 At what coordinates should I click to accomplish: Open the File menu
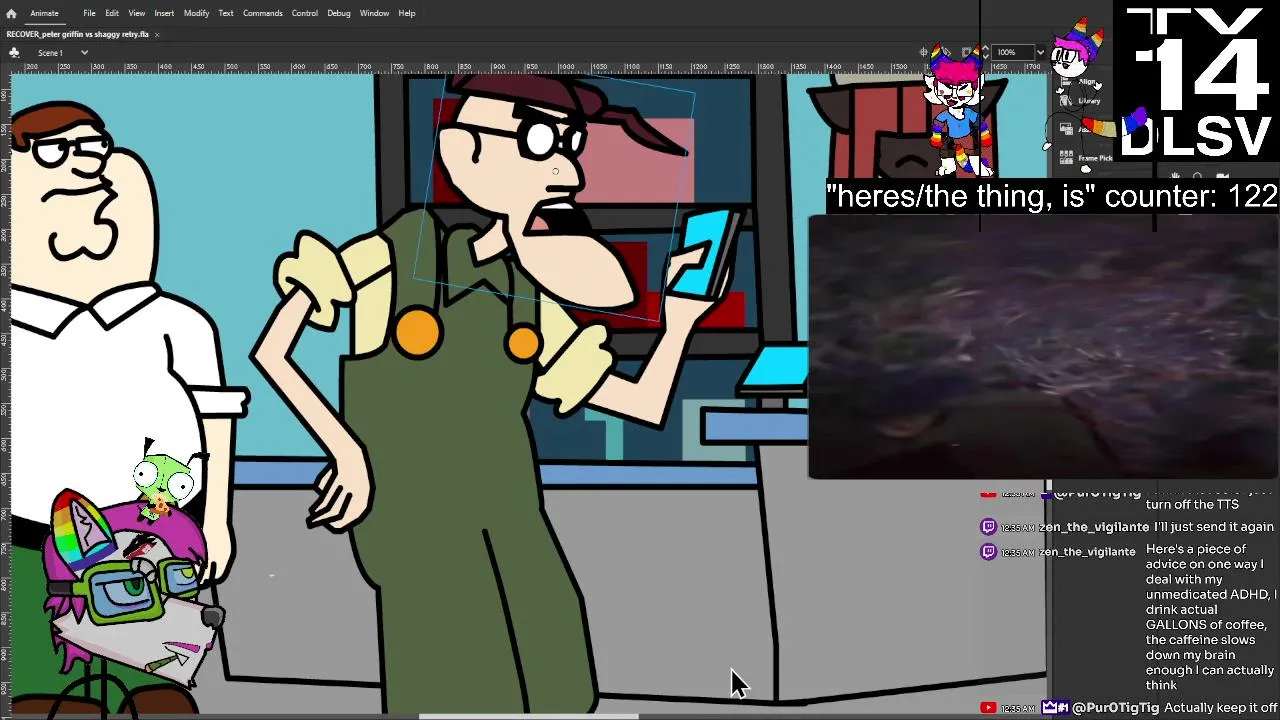tap(89, 13)
